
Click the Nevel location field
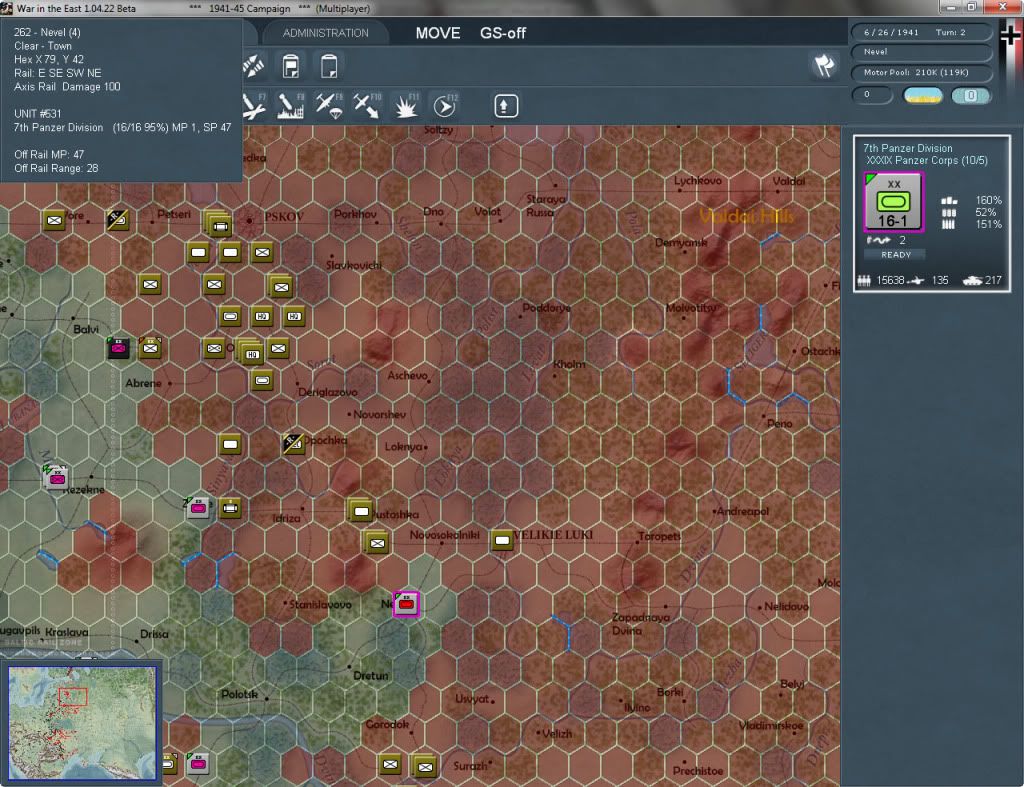coord(921,52)
